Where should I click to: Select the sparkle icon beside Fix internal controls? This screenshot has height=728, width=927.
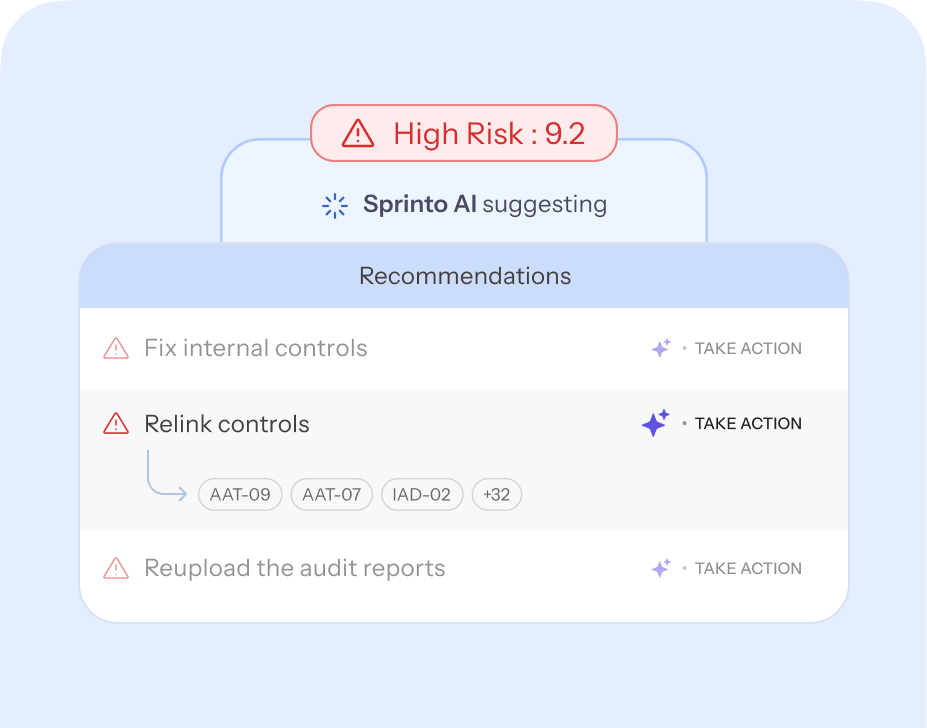pyautogui.click(x=661, y=348)
